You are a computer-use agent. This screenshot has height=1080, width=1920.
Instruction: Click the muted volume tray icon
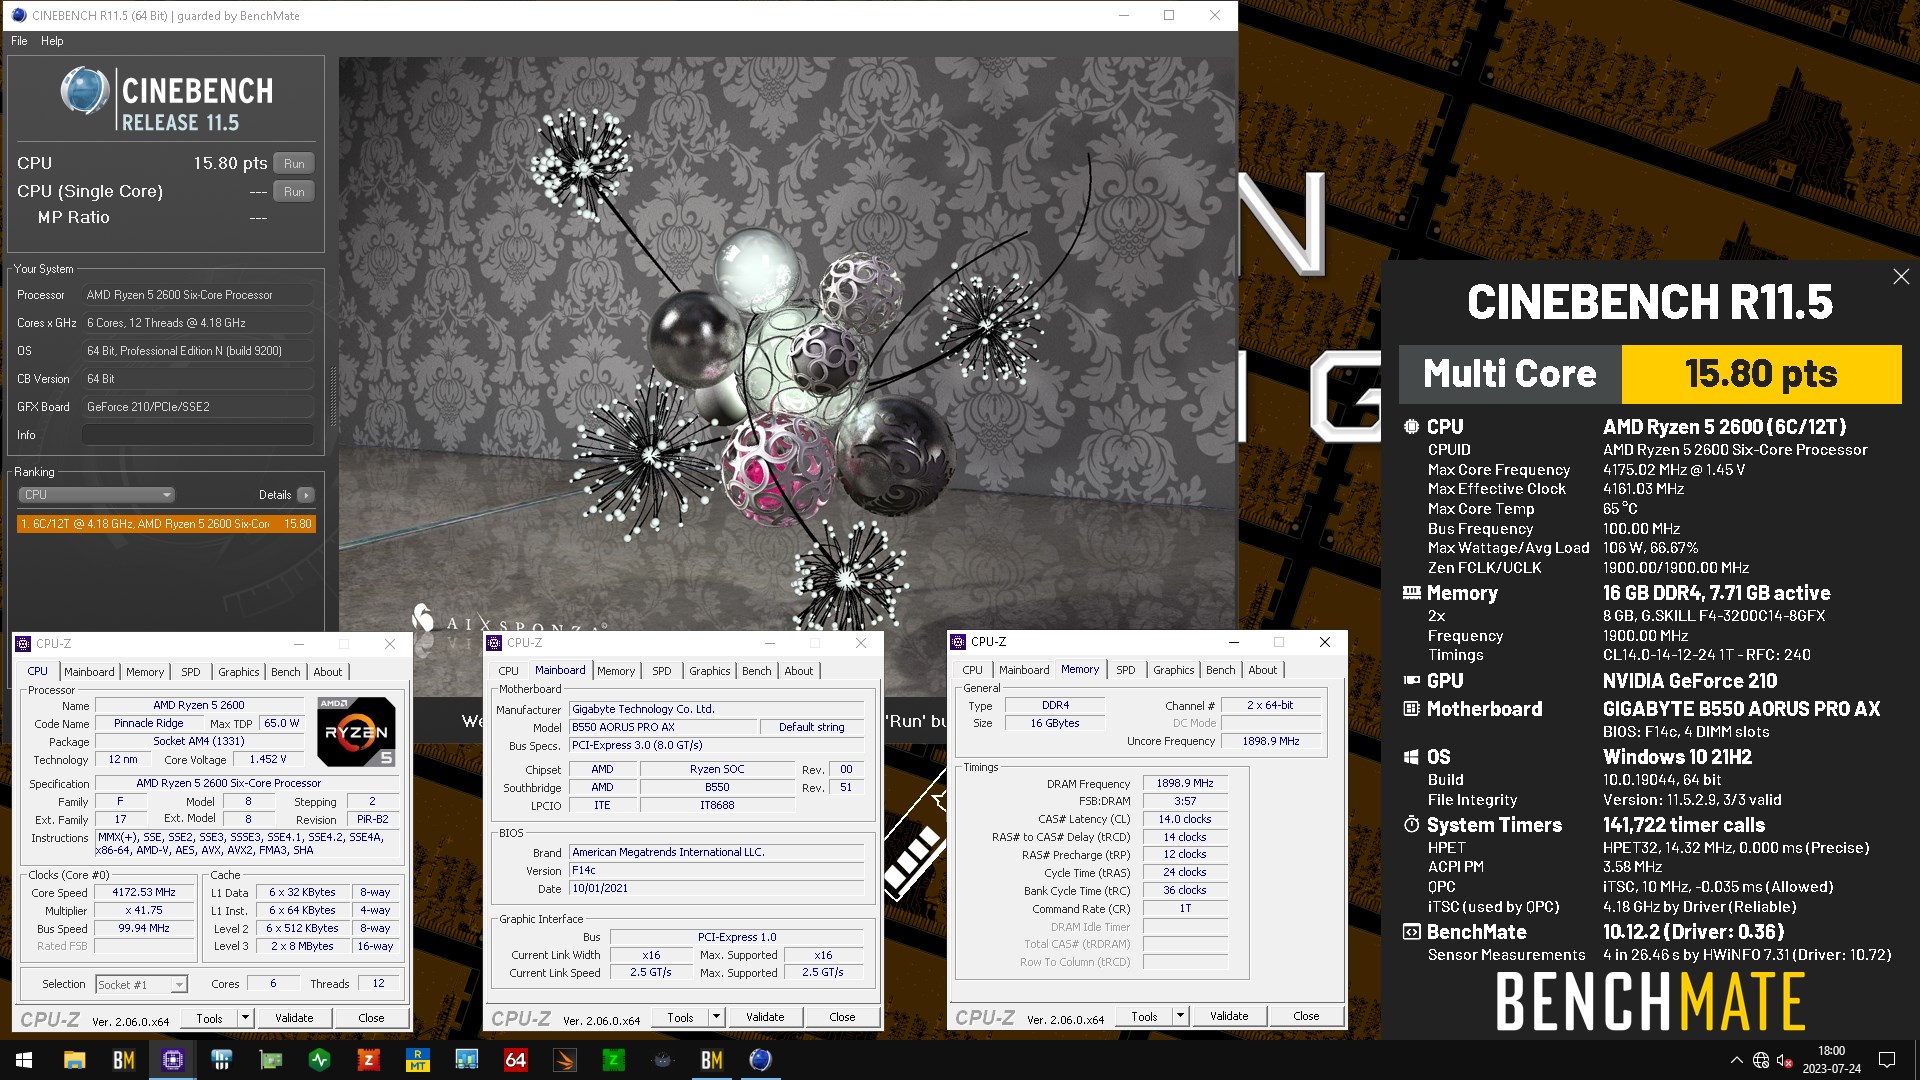(x=1785, y=1060)
